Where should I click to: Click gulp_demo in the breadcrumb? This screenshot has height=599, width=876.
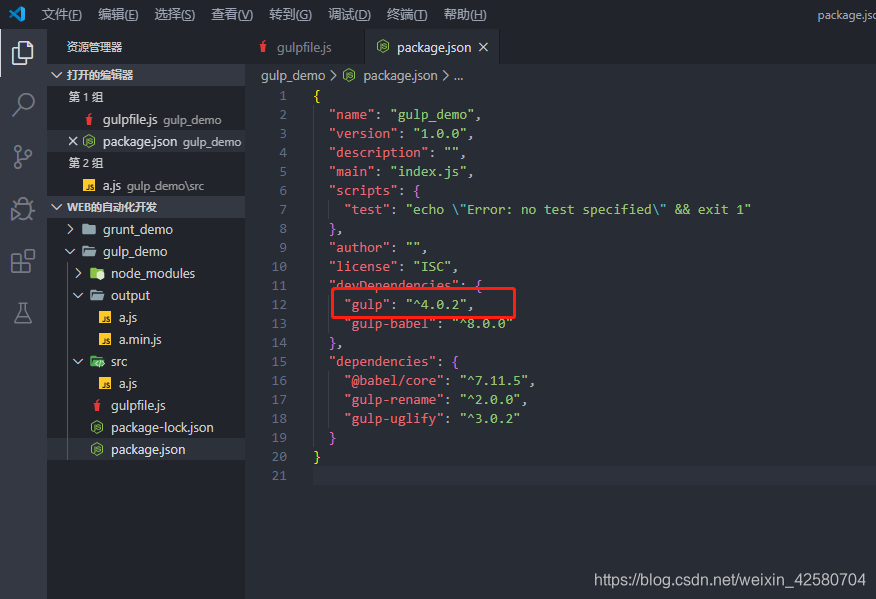(x=293, y=75)
